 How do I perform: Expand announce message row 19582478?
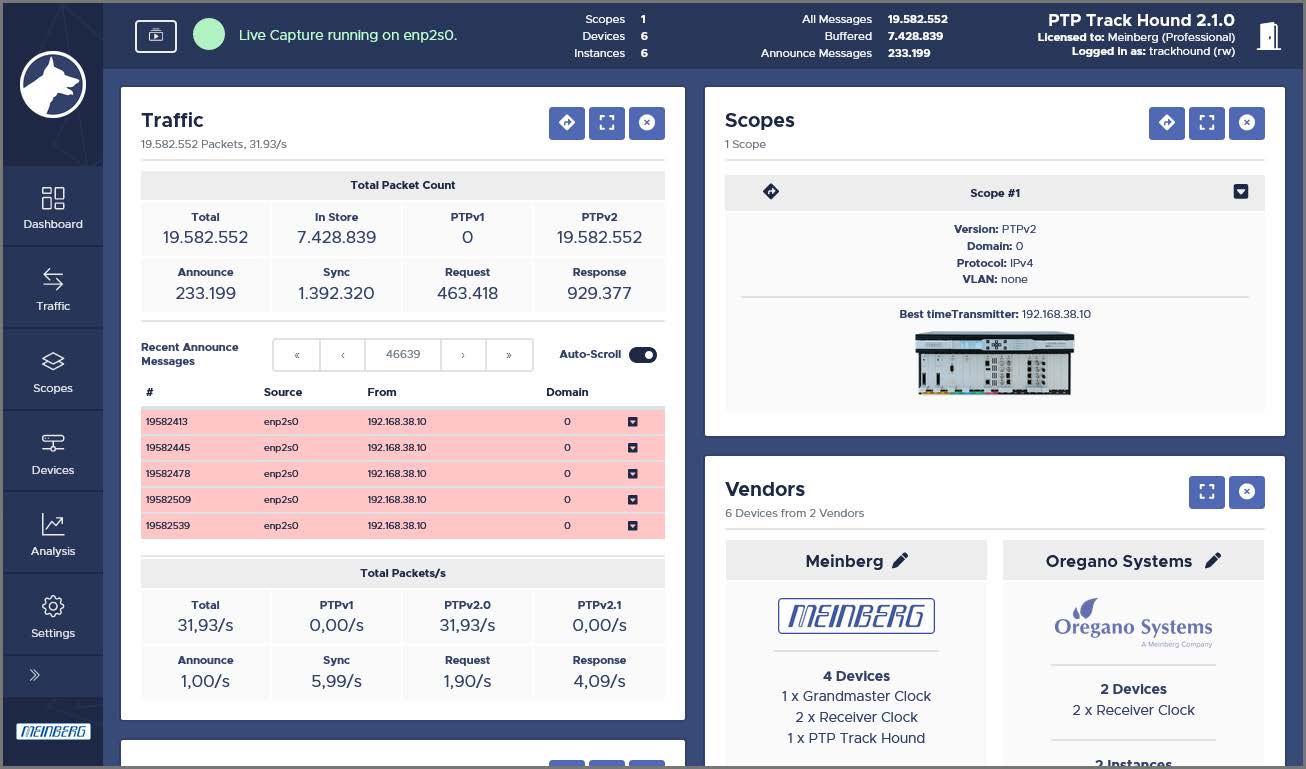click(633, 474)
